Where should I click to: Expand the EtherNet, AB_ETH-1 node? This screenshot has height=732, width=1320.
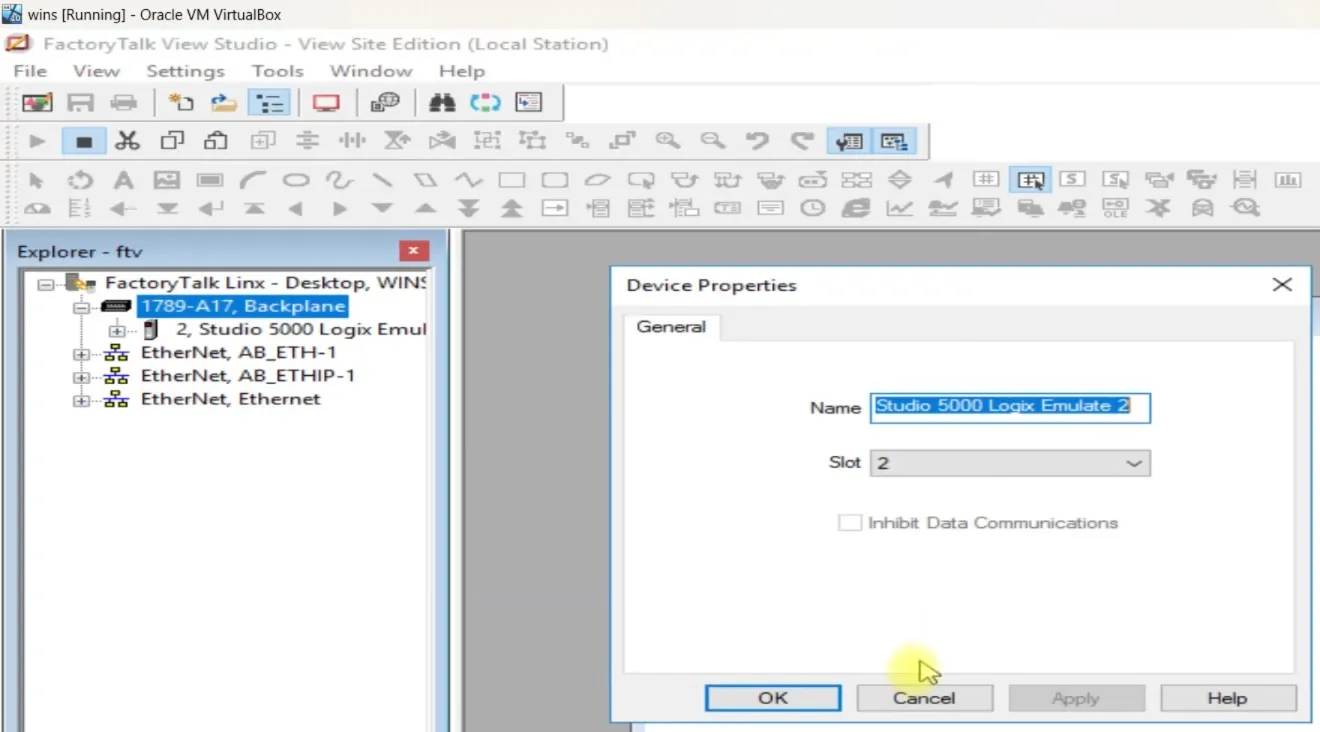click(81, 353)
